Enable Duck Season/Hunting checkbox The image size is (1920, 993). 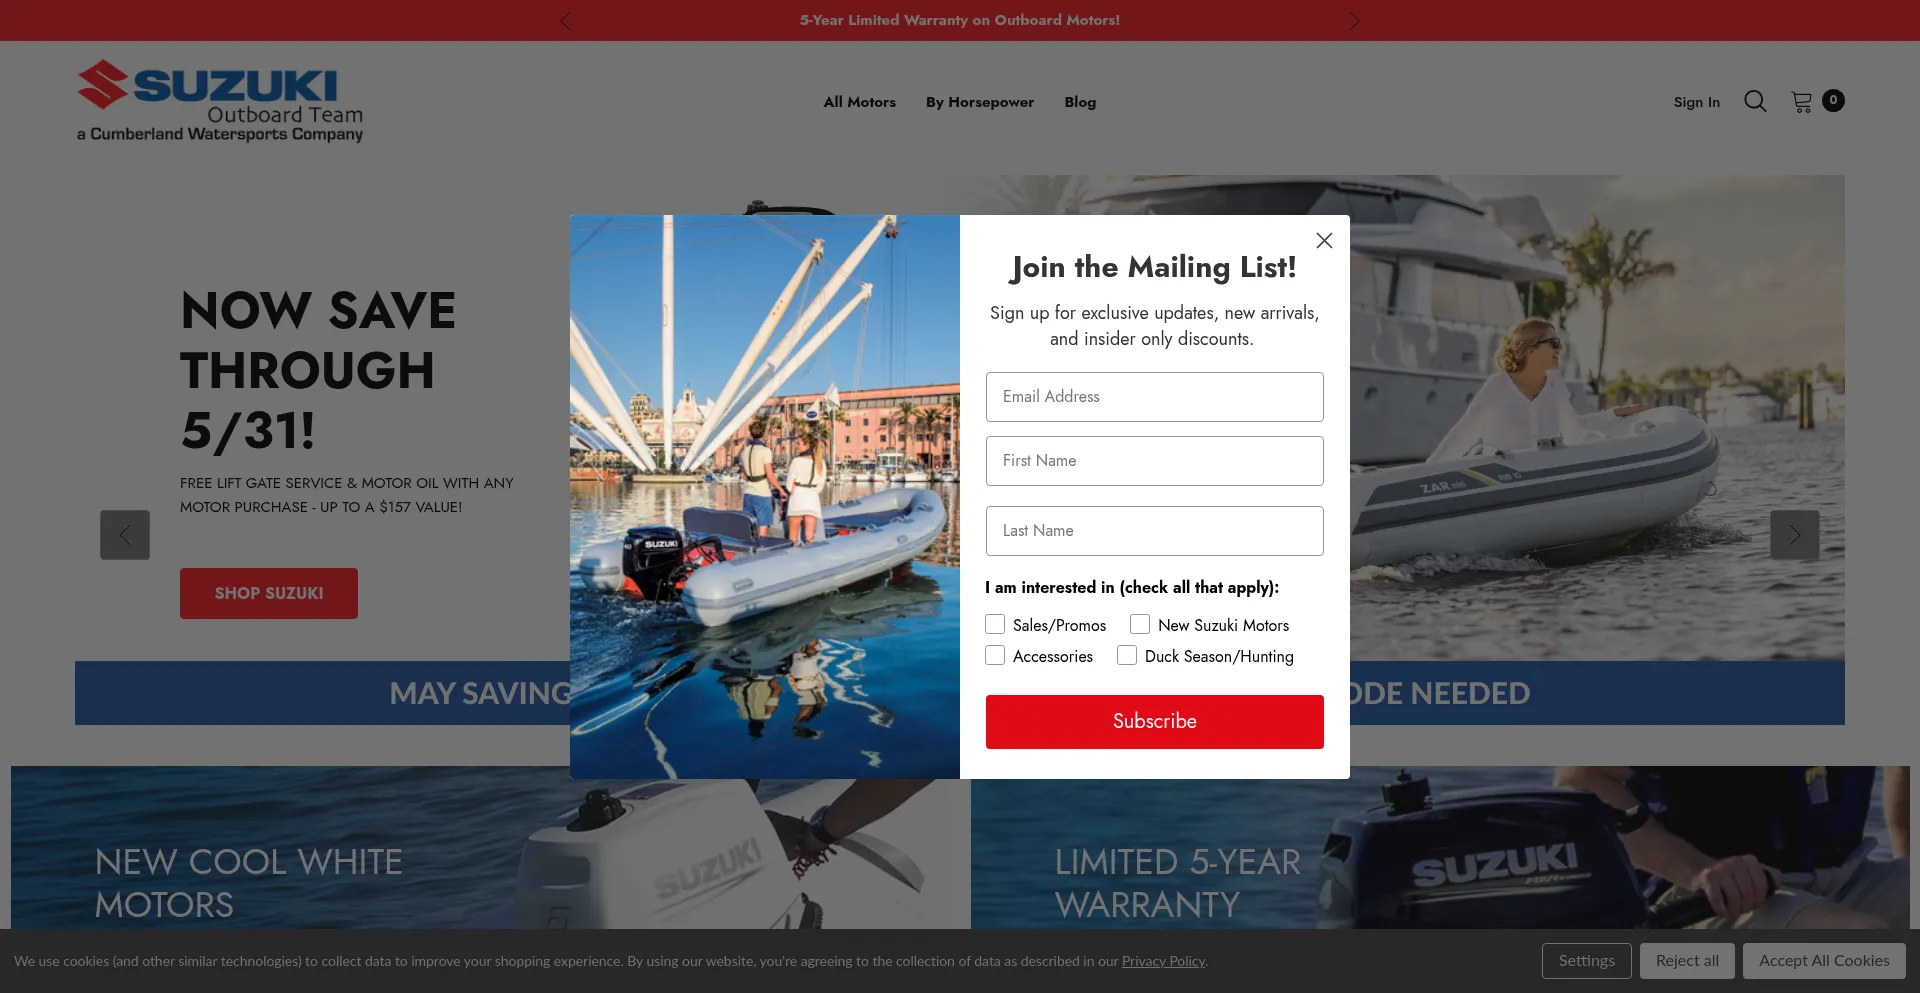(1127, 655)
